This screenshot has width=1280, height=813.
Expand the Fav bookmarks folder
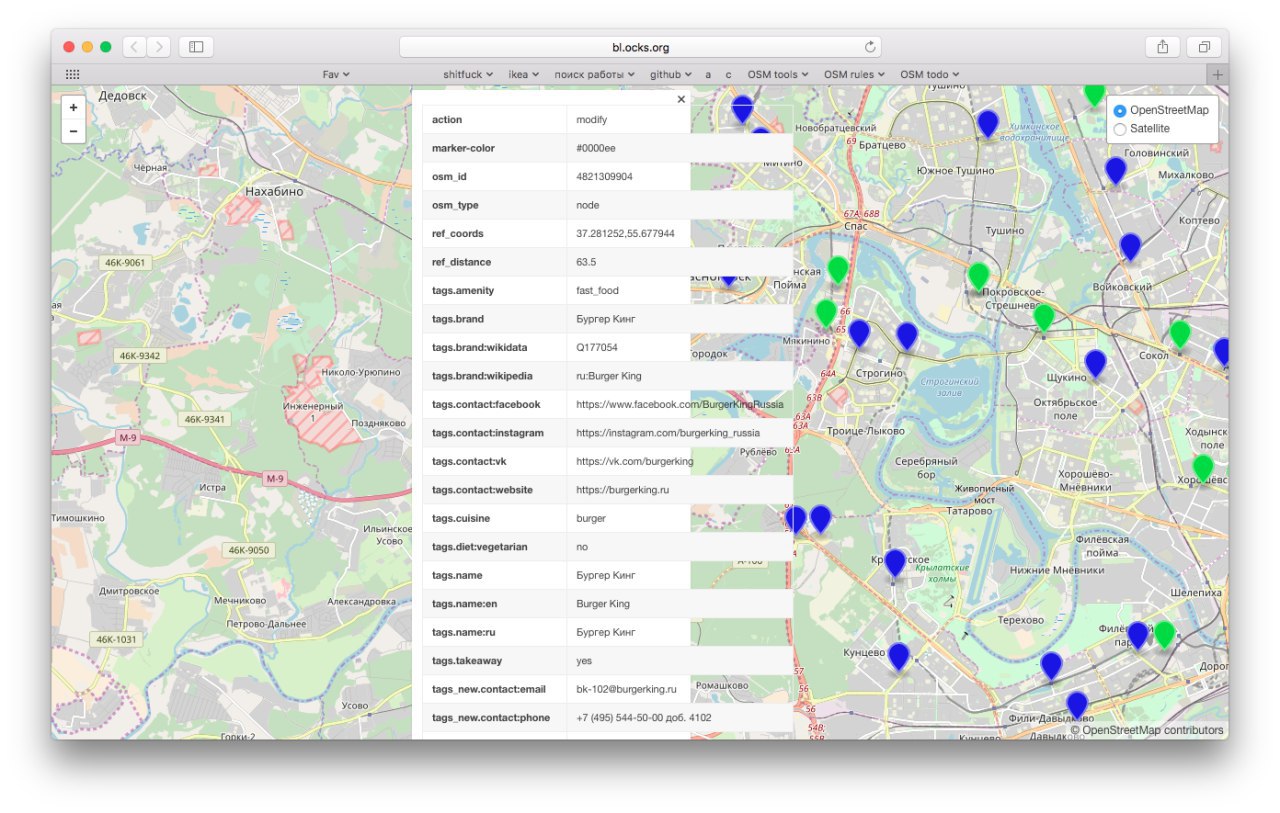(336, 75)
